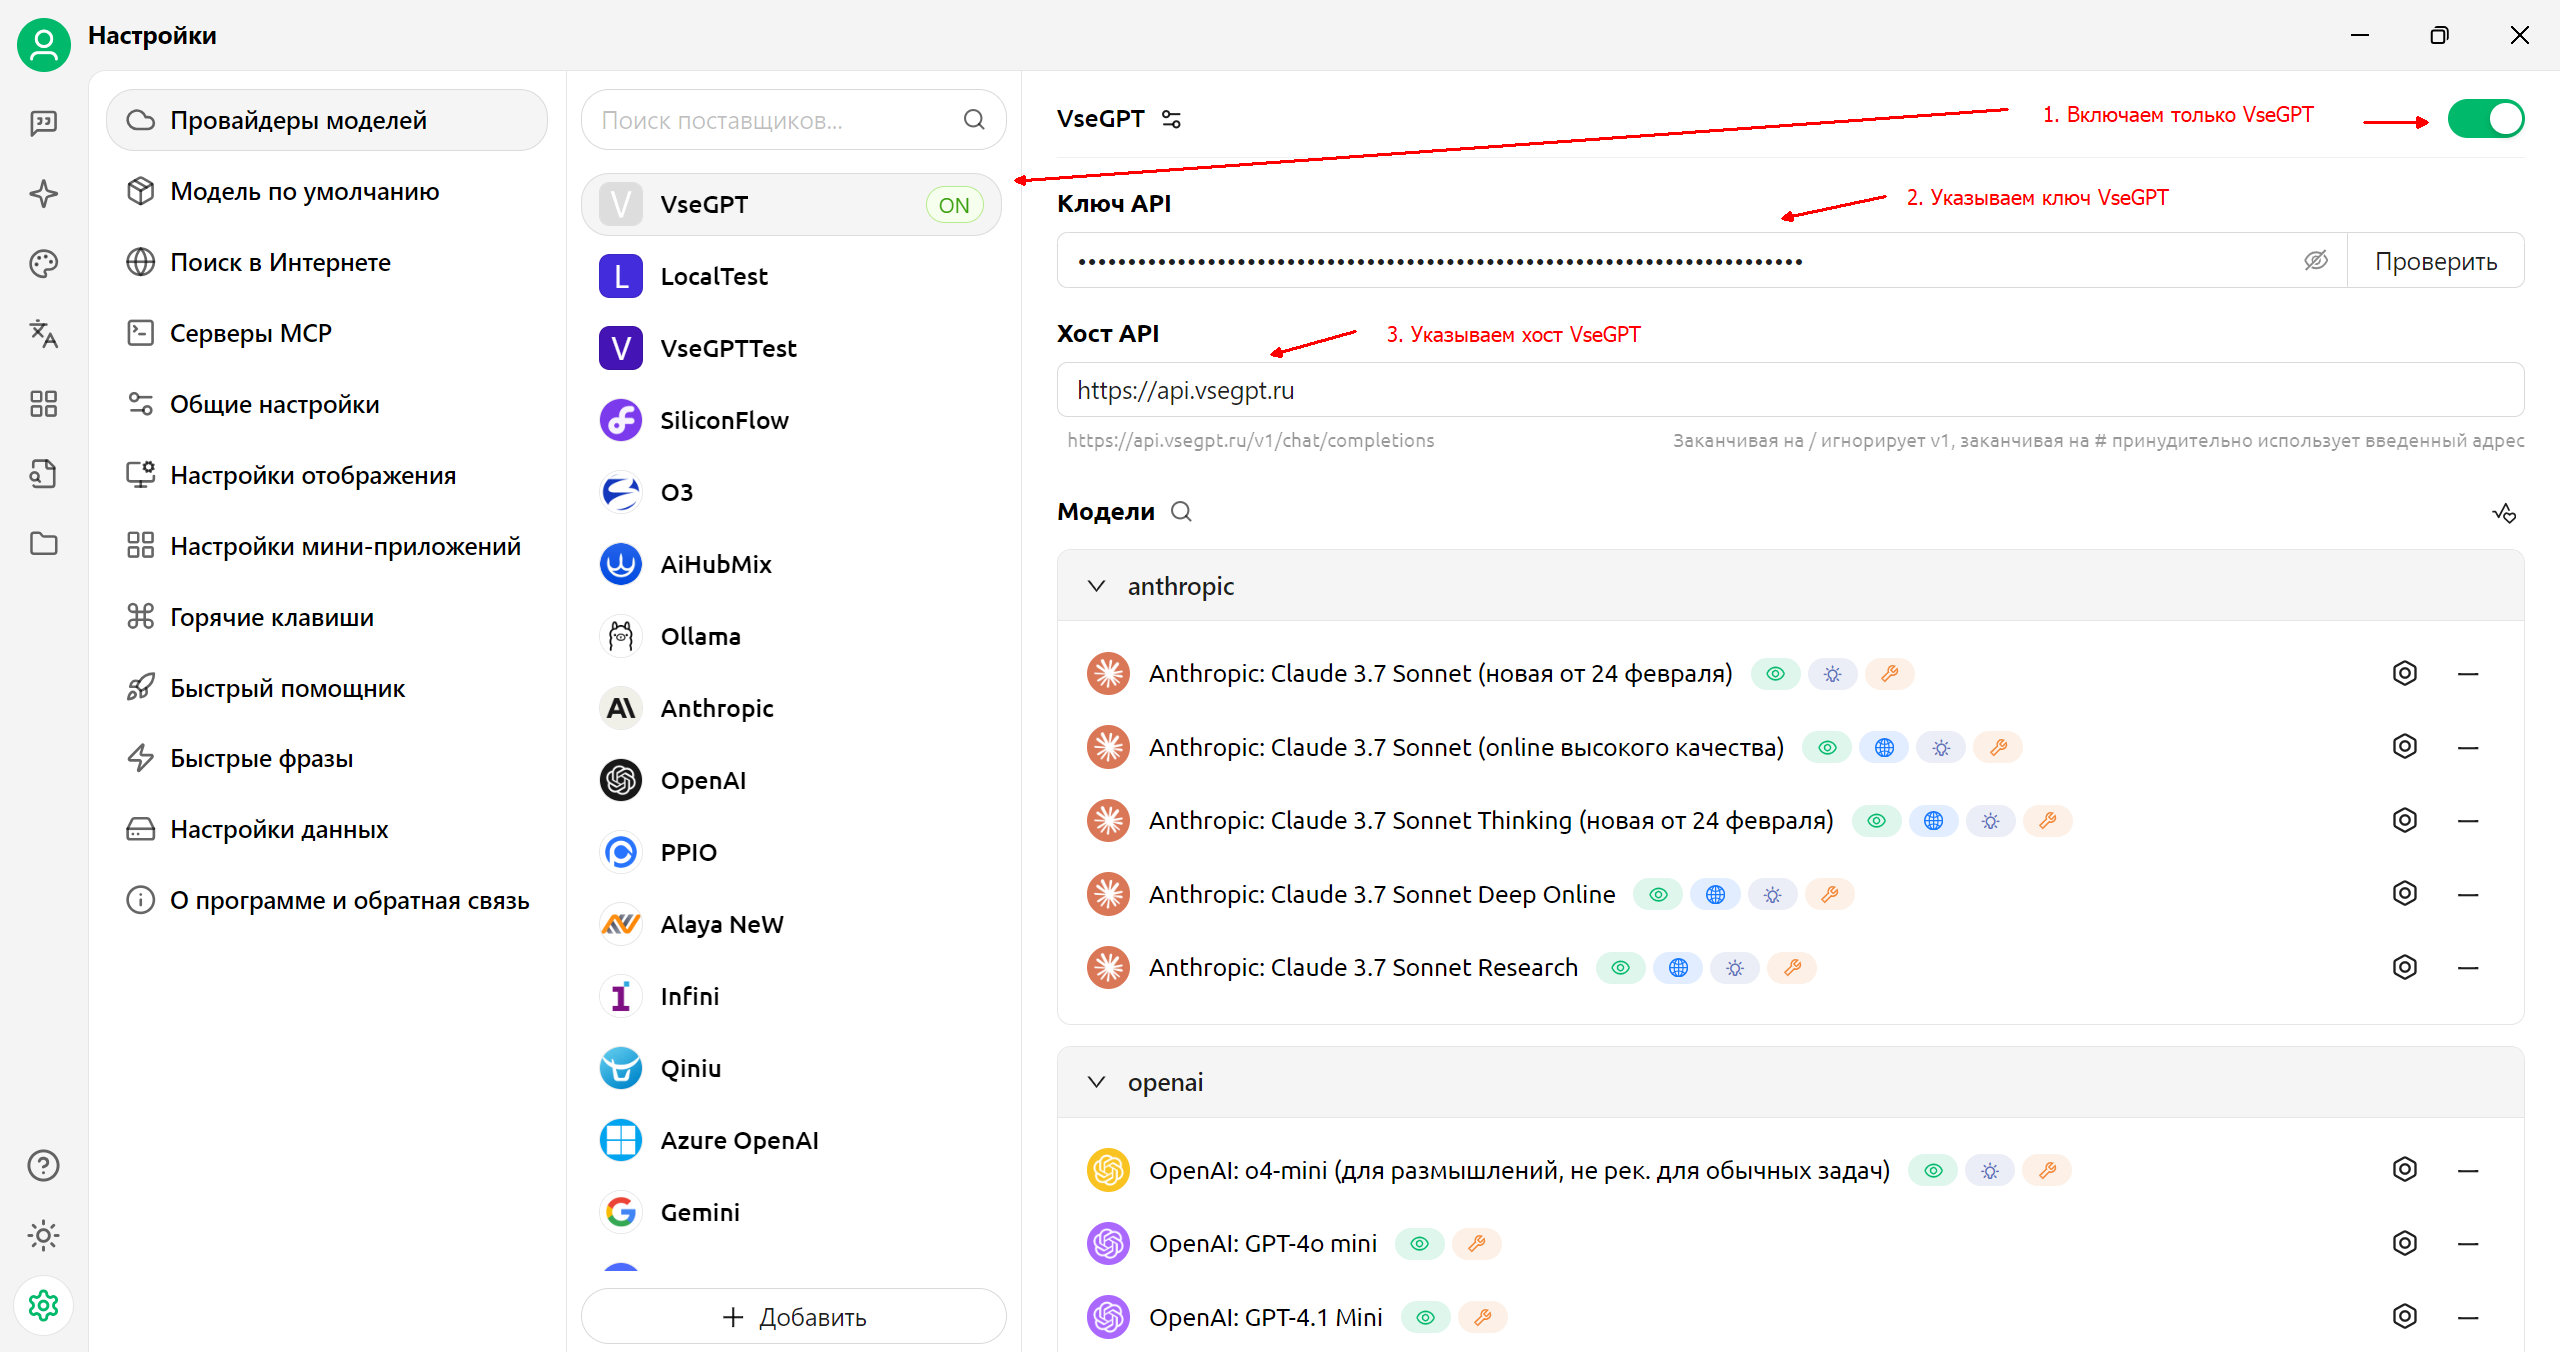Screen dimensions: 2560x1352
Task: Open Серверы MCP settings
Action: (x=327, y=333)
